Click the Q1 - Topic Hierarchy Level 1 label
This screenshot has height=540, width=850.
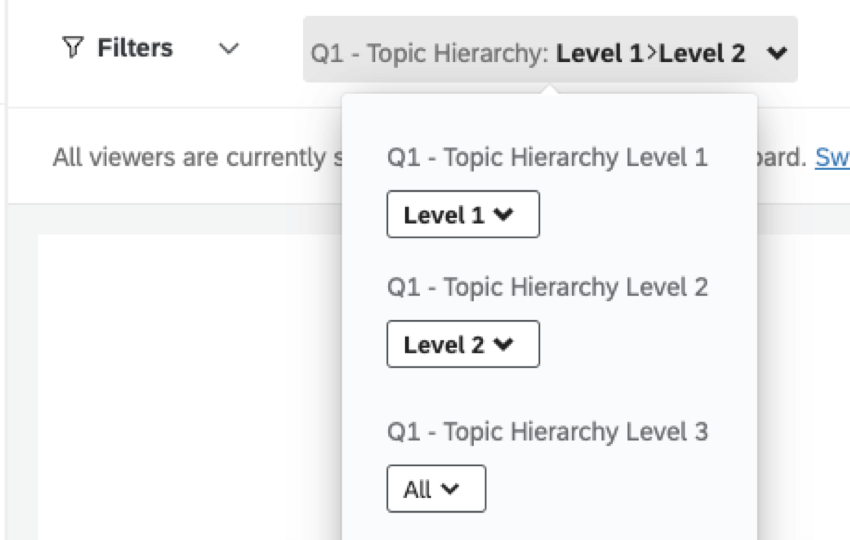(547, 158)
